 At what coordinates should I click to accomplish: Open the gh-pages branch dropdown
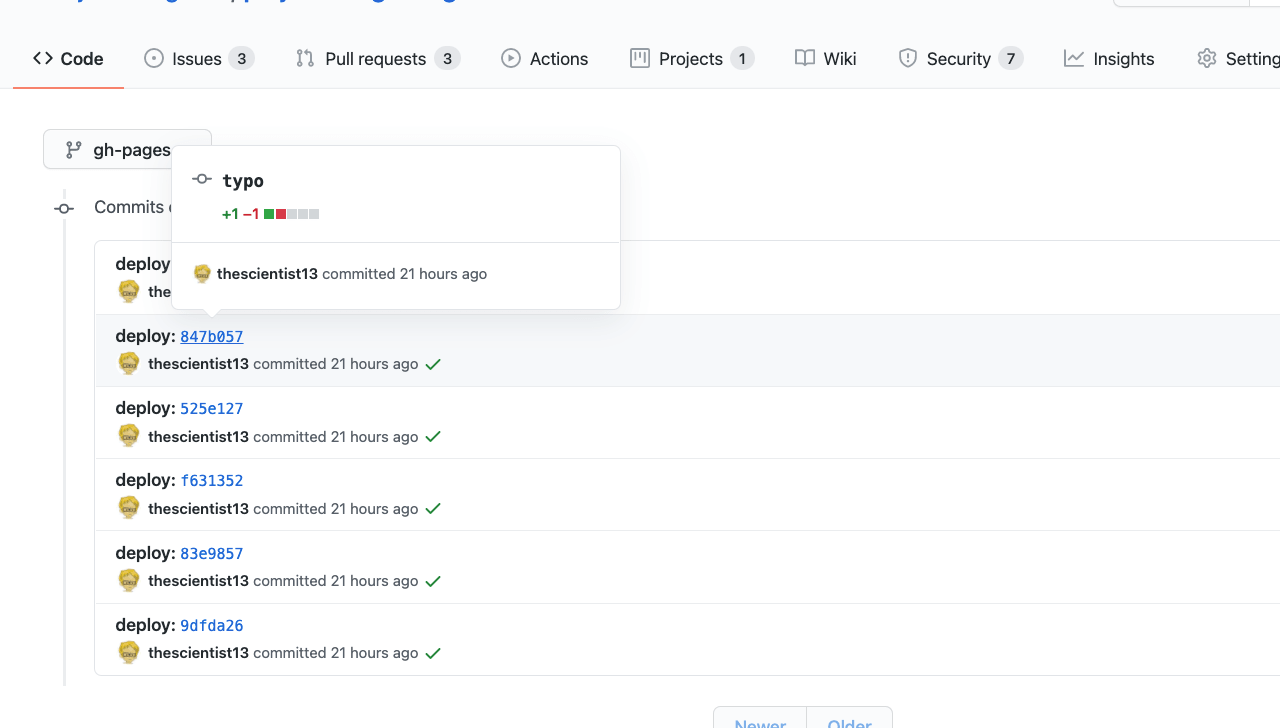pyautogui.click(x=127, y=149)
